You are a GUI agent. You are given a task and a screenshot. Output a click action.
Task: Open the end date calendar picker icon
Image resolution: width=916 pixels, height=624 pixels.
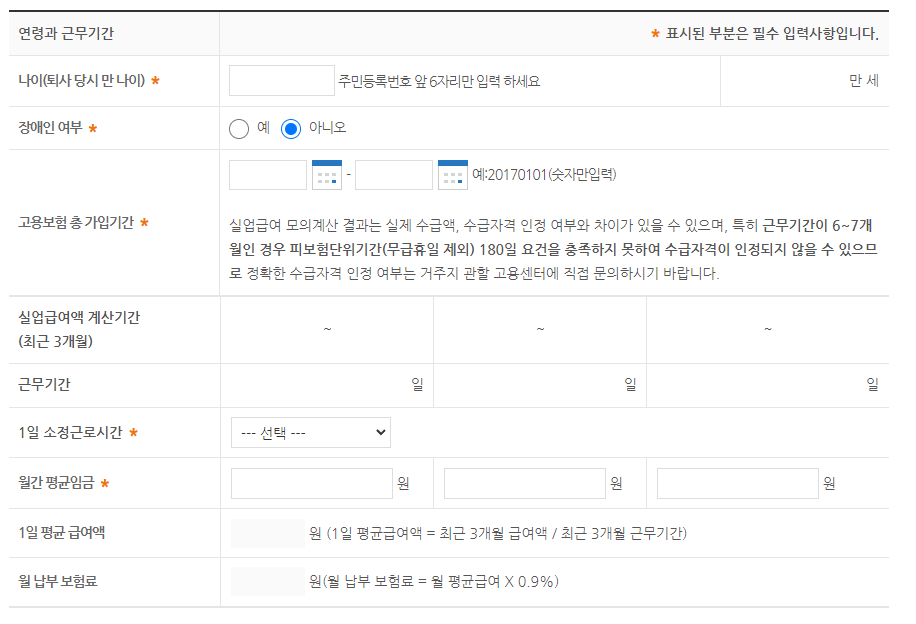[453, 175]
